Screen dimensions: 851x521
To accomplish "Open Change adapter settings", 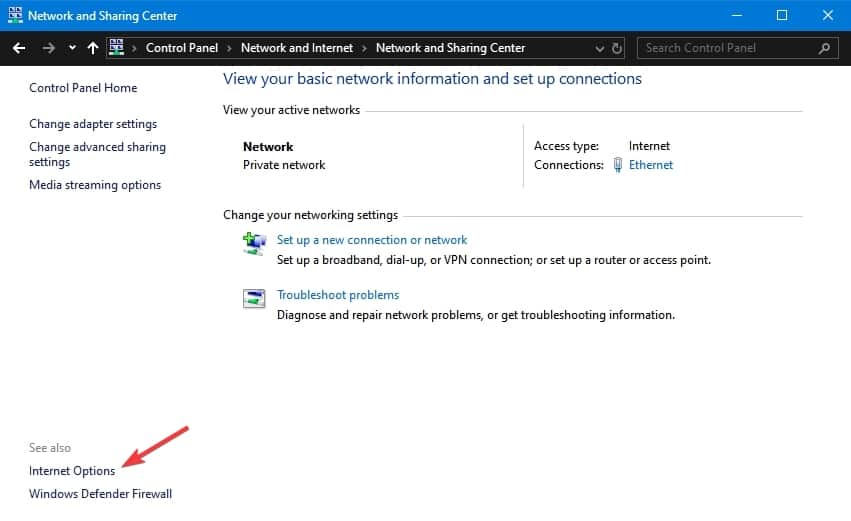I will [x=93, y=124].
